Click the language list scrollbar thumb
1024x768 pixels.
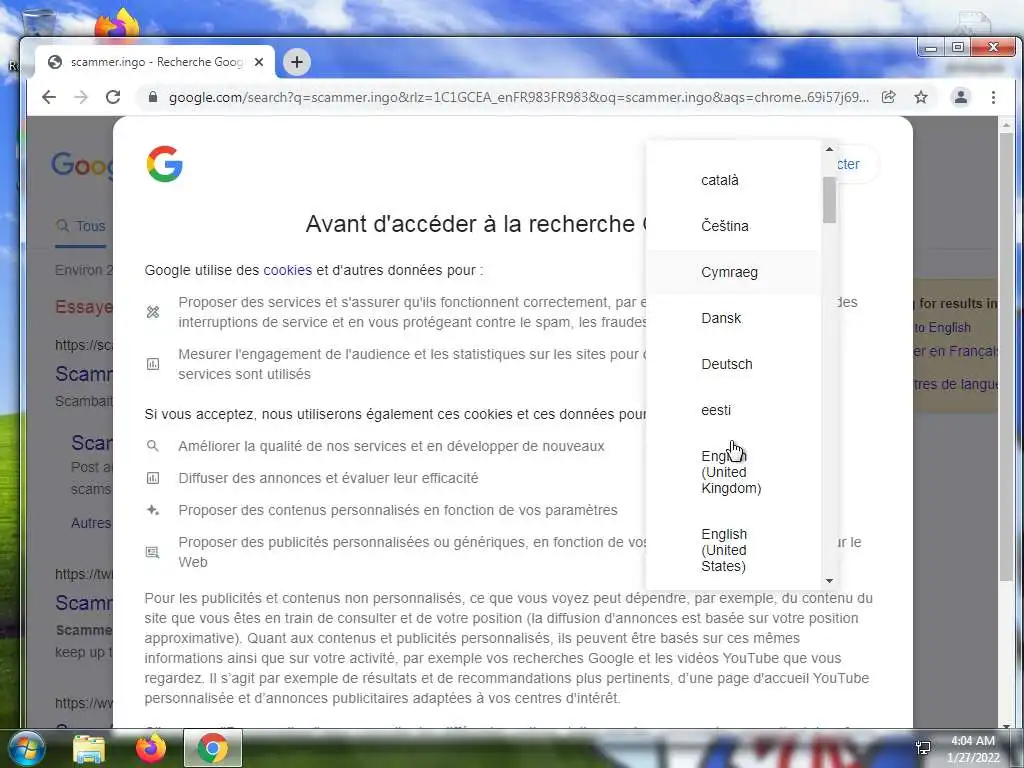pyautogui.click(x=829, y=200)
